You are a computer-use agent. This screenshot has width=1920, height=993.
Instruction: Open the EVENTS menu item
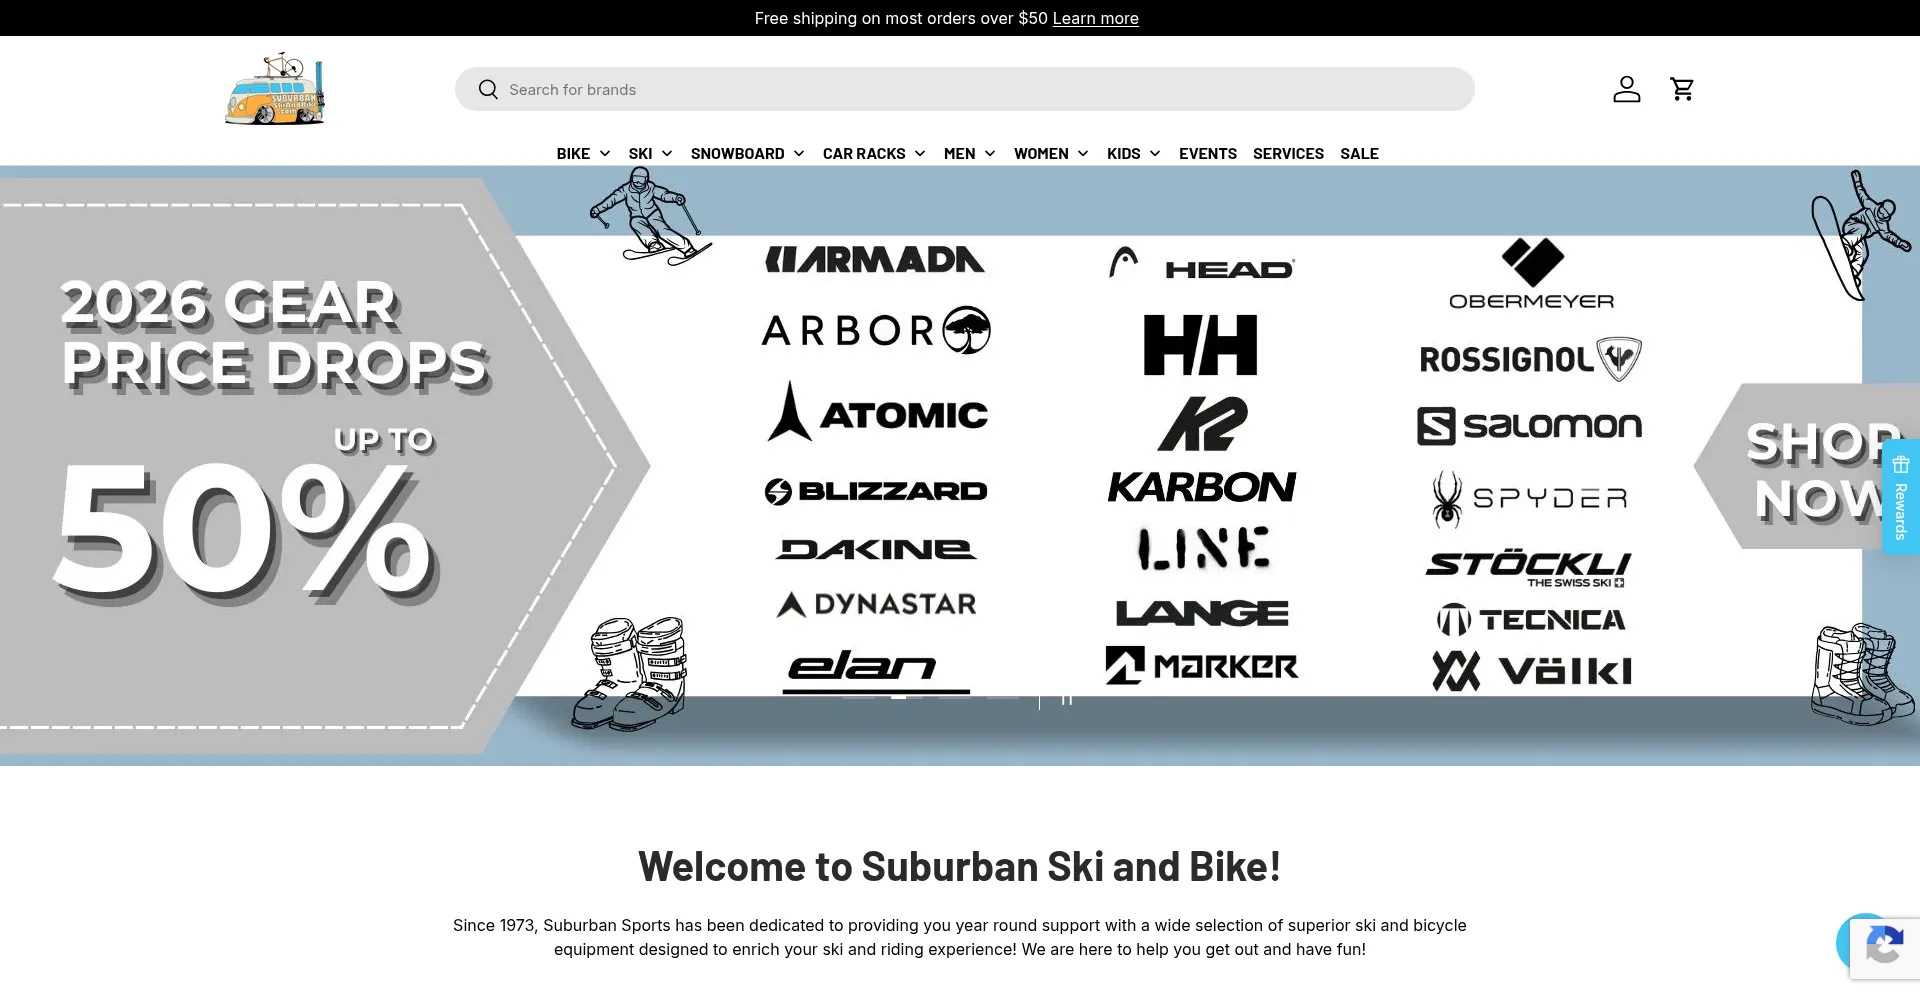[1207, 153]
